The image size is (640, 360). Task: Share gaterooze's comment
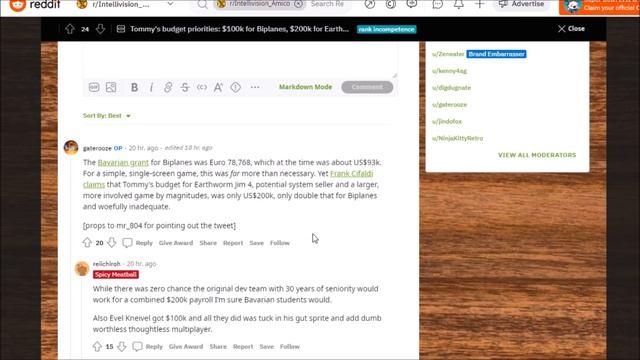pos(208,243)
